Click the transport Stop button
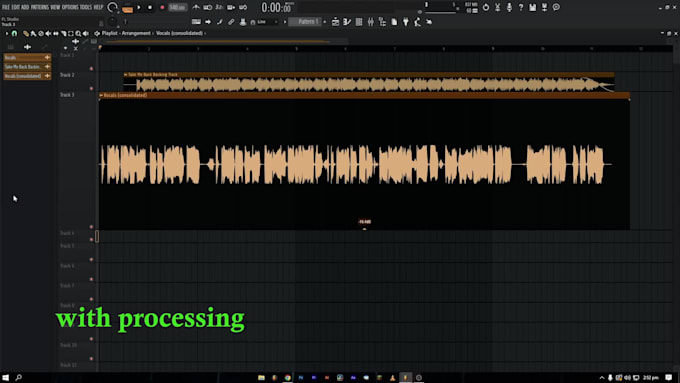680x383 pixels. click(150, 7)
